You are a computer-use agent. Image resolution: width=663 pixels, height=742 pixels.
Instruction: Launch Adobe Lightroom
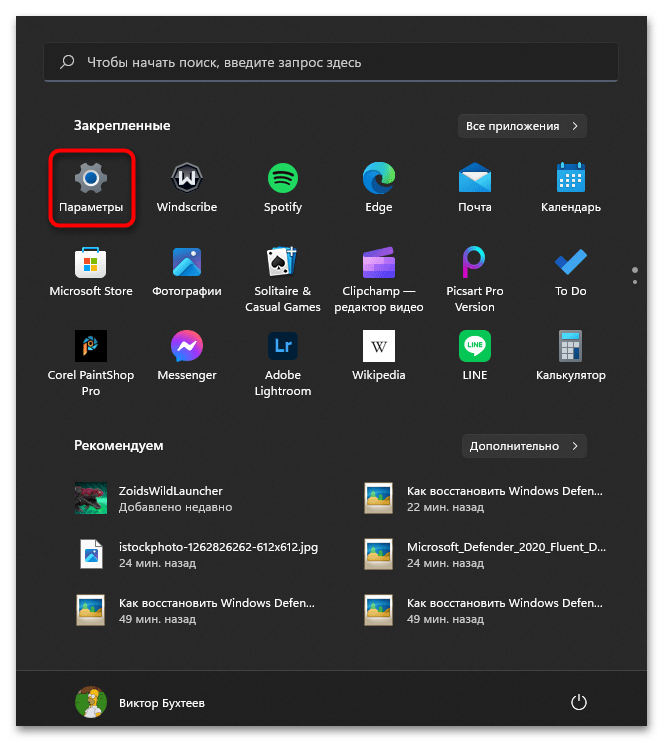click(283, 363)
